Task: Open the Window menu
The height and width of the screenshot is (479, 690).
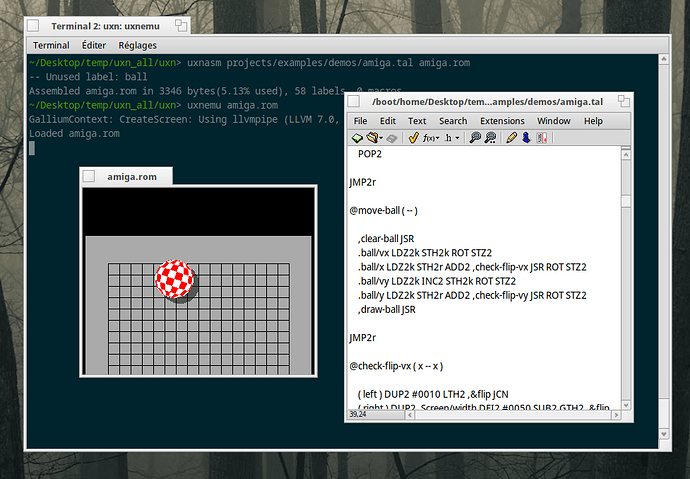Action: click(554, 121)
